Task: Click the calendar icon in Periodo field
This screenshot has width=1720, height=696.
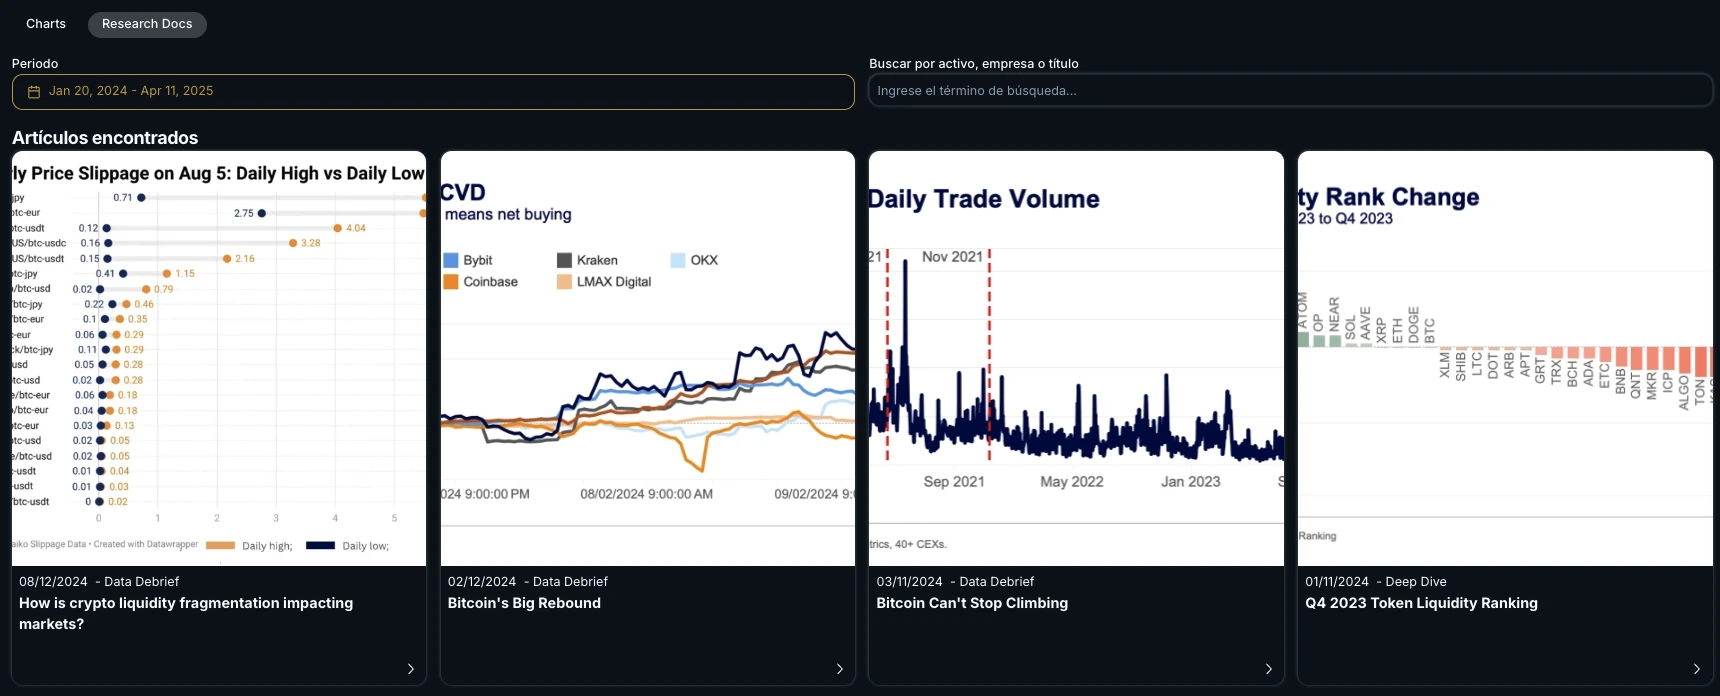Action: pos(34,92)
